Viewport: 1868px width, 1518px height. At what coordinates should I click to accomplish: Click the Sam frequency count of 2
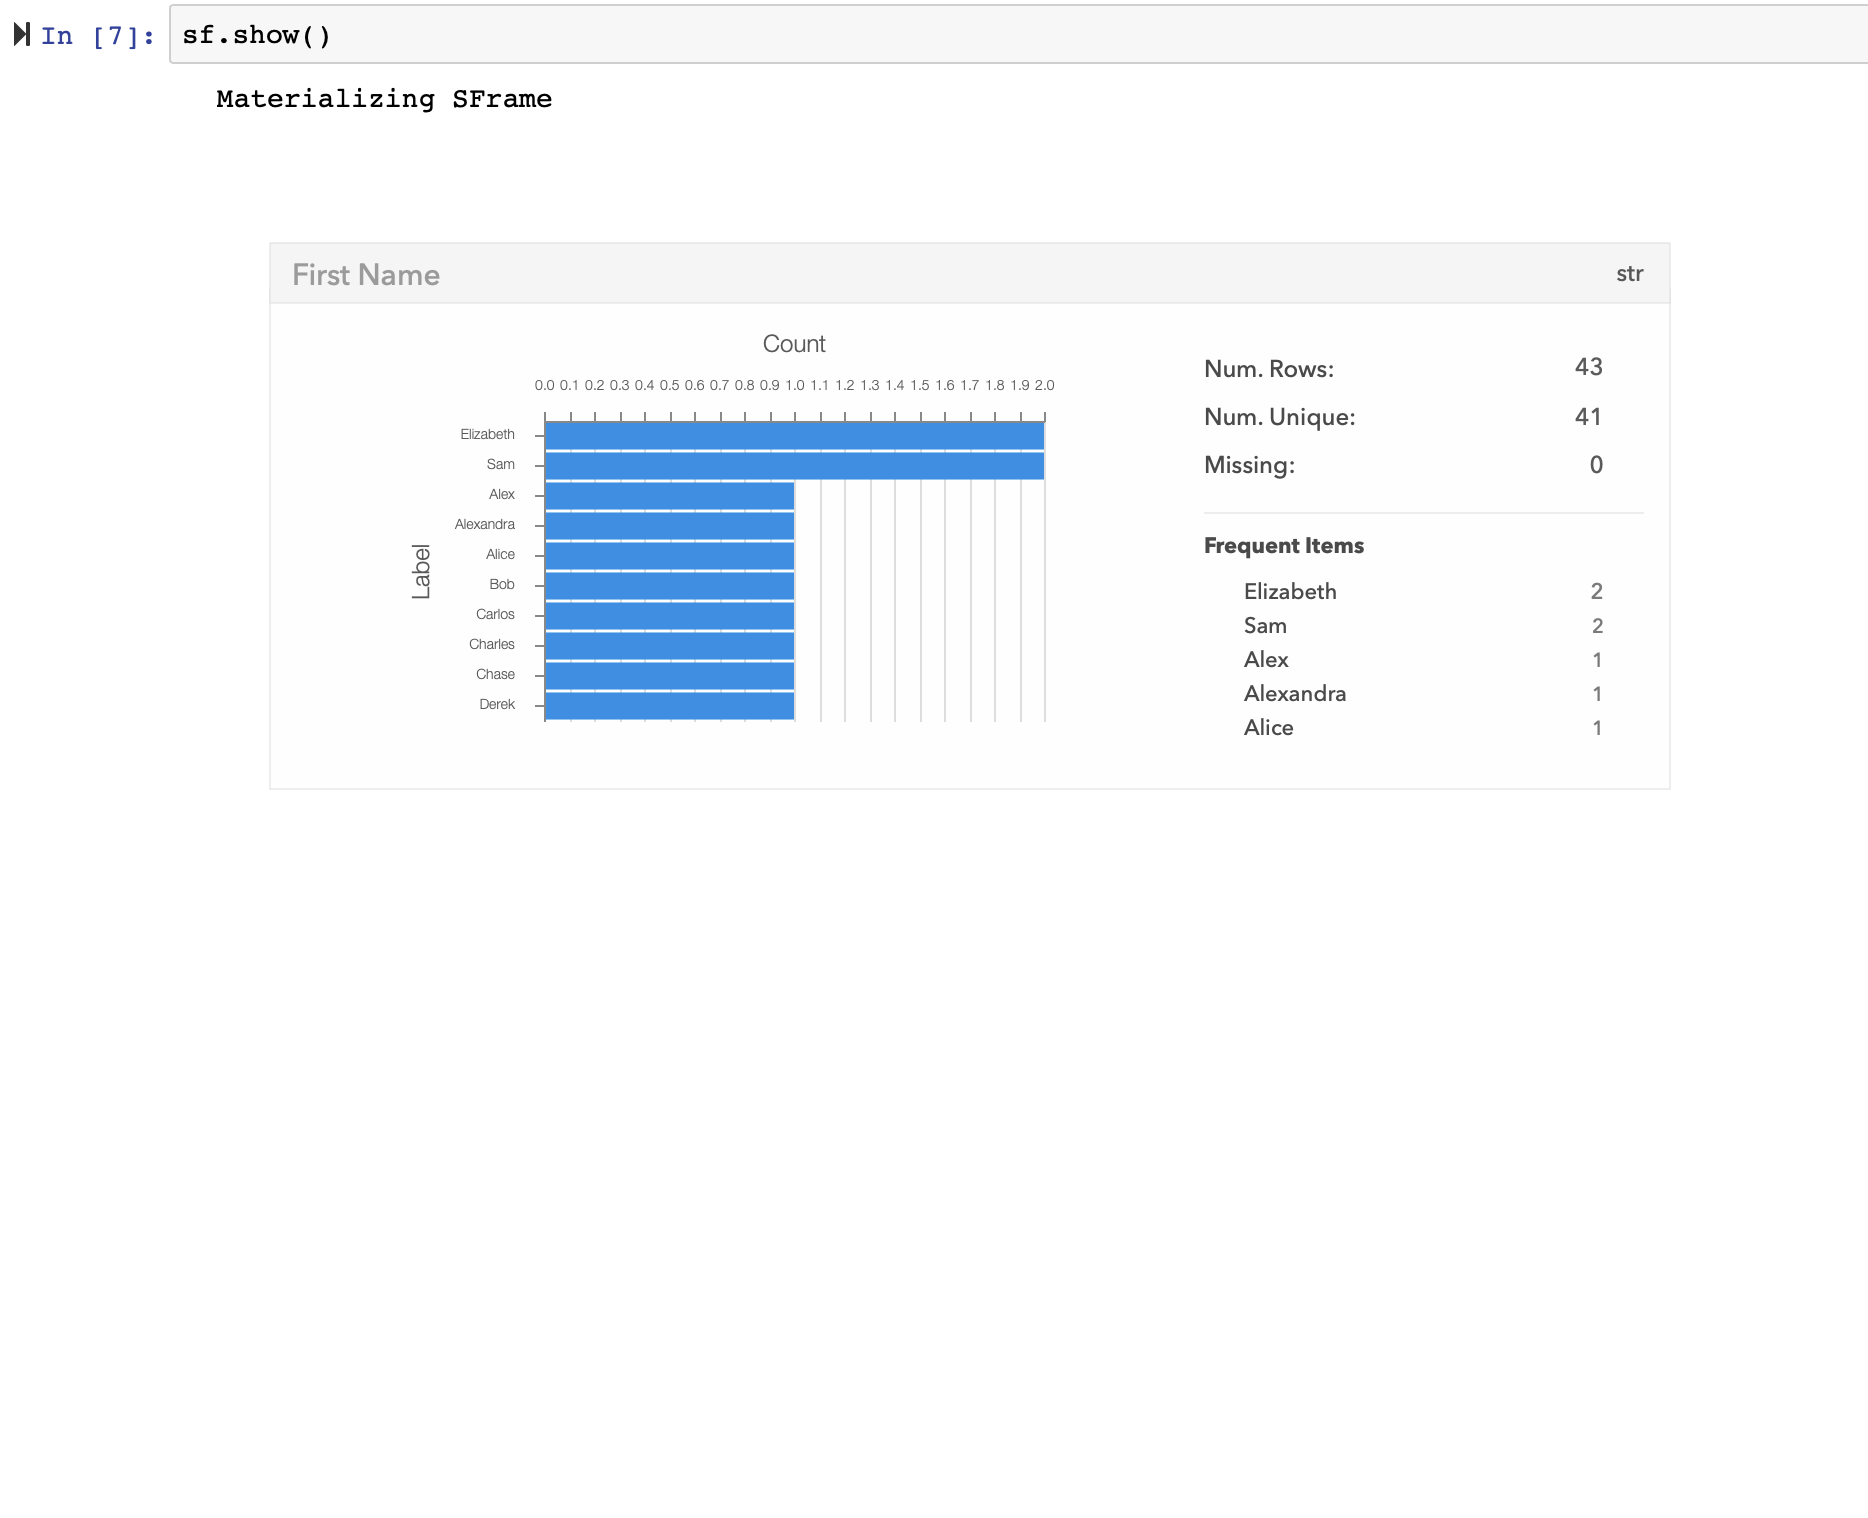click(1596, 625)
